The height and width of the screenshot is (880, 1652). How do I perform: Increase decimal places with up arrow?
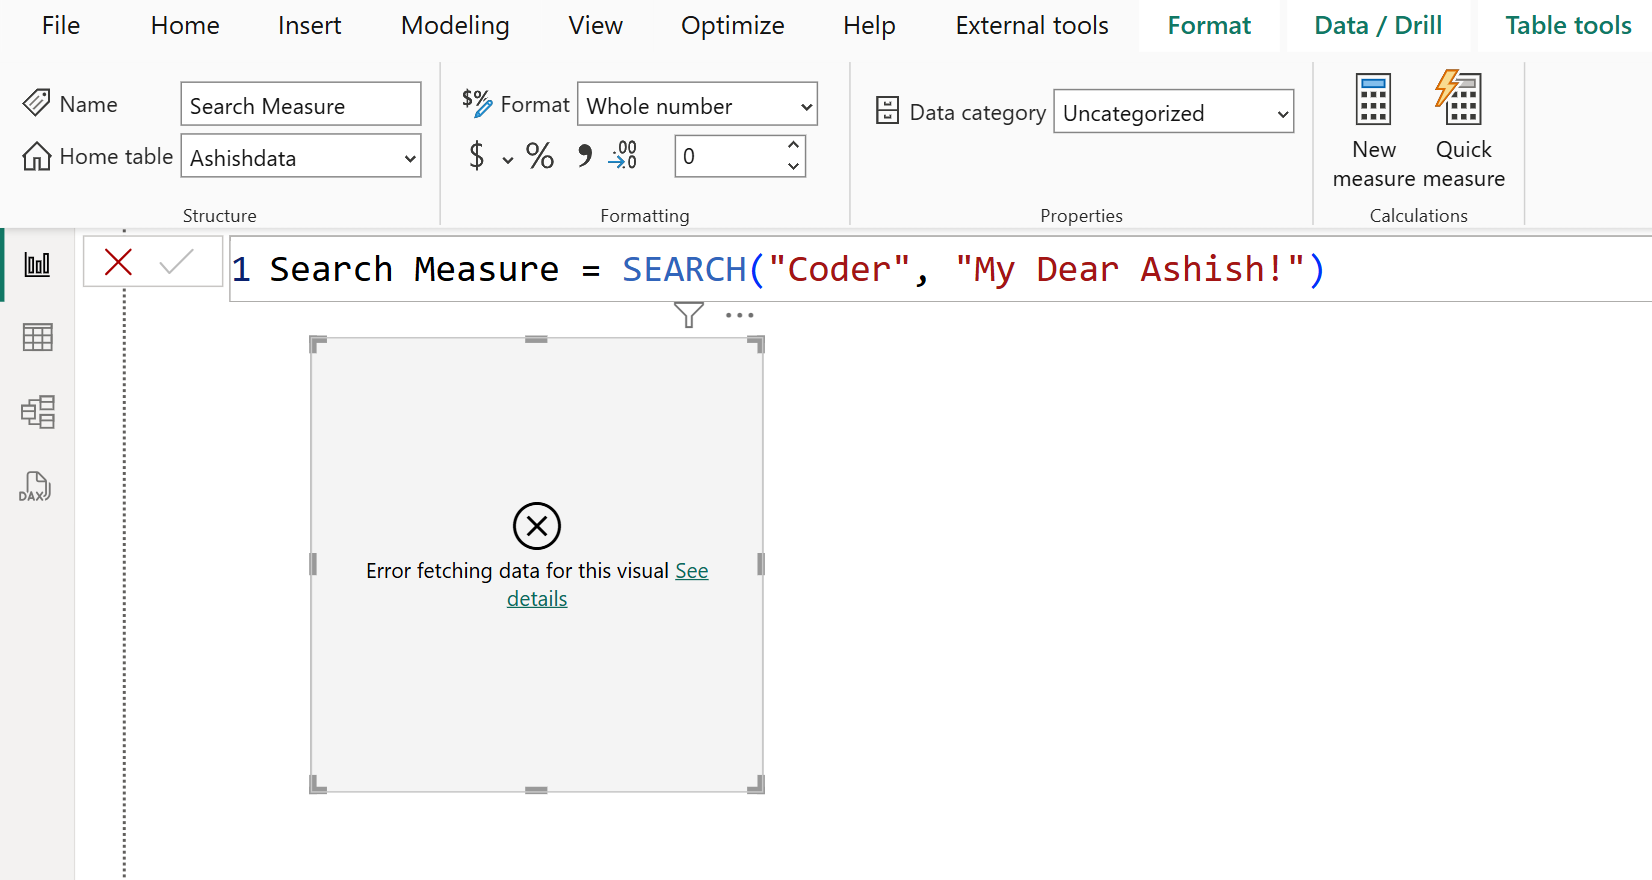point(793,145)
